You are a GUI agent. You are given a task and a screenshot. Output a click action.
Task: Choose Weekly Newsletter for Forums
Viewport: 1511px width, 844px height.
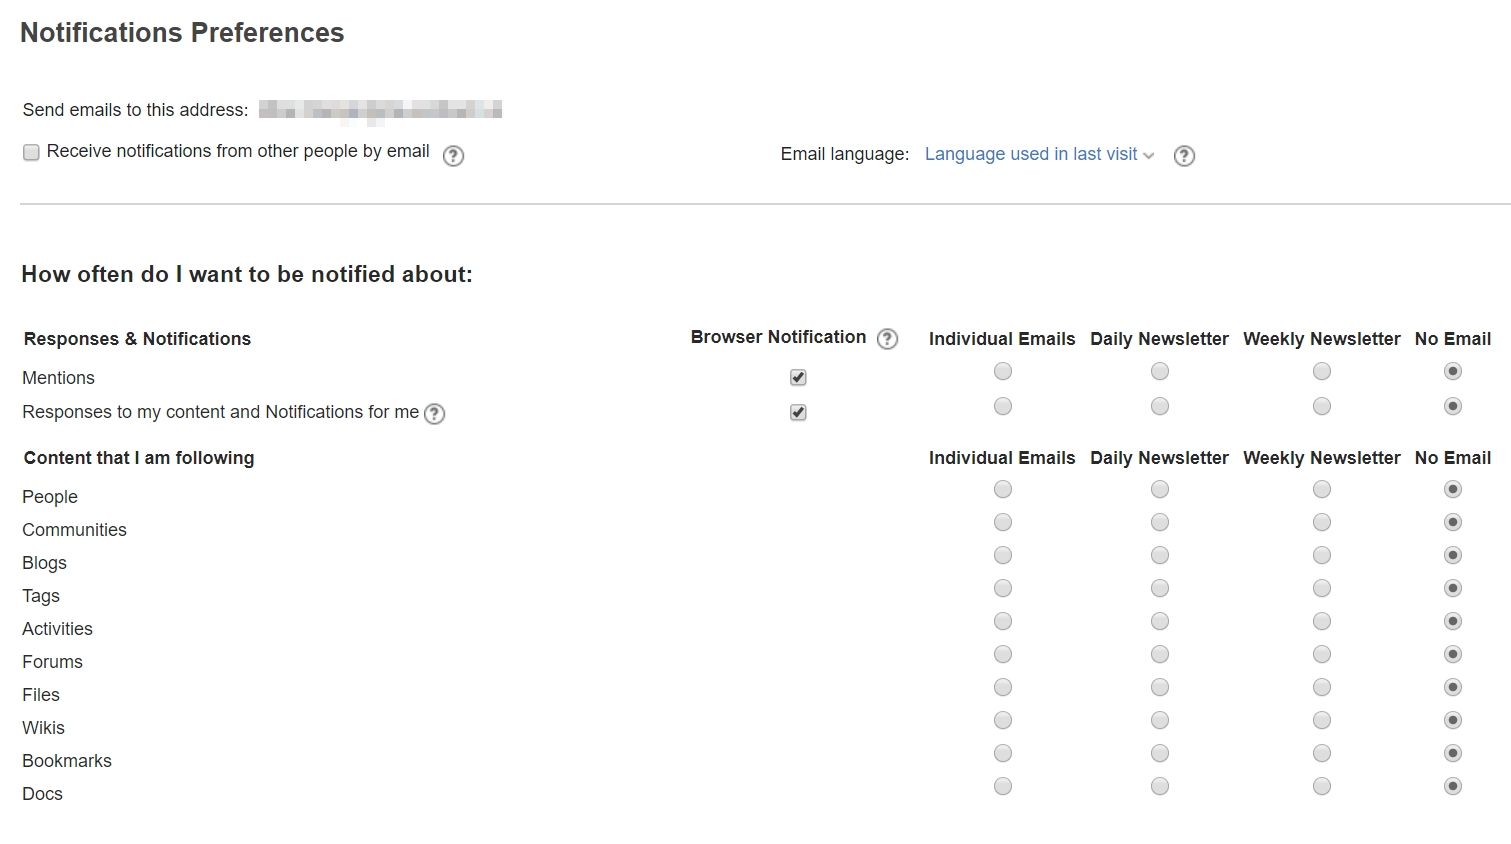[1321, 653]
